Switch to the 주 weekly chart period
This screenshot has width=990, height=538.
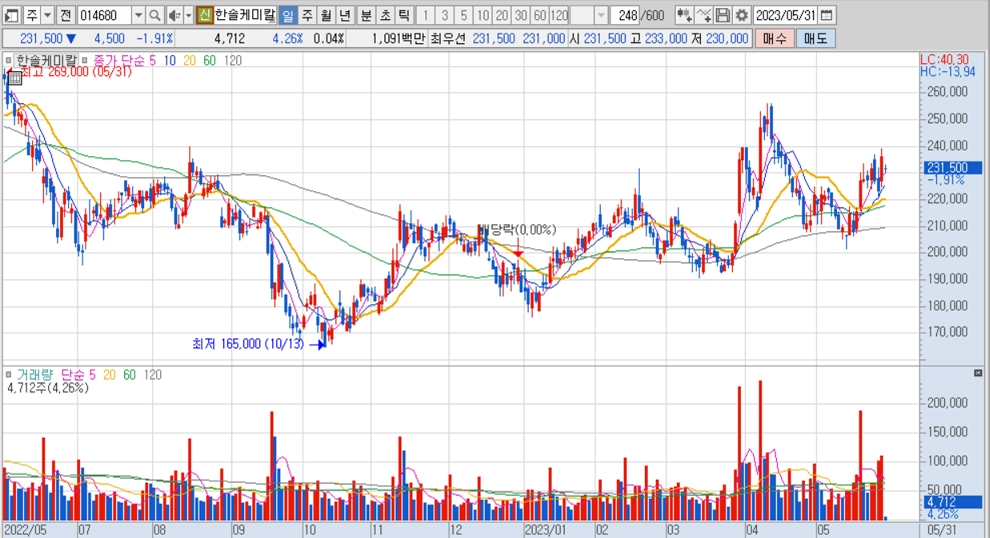307,15
